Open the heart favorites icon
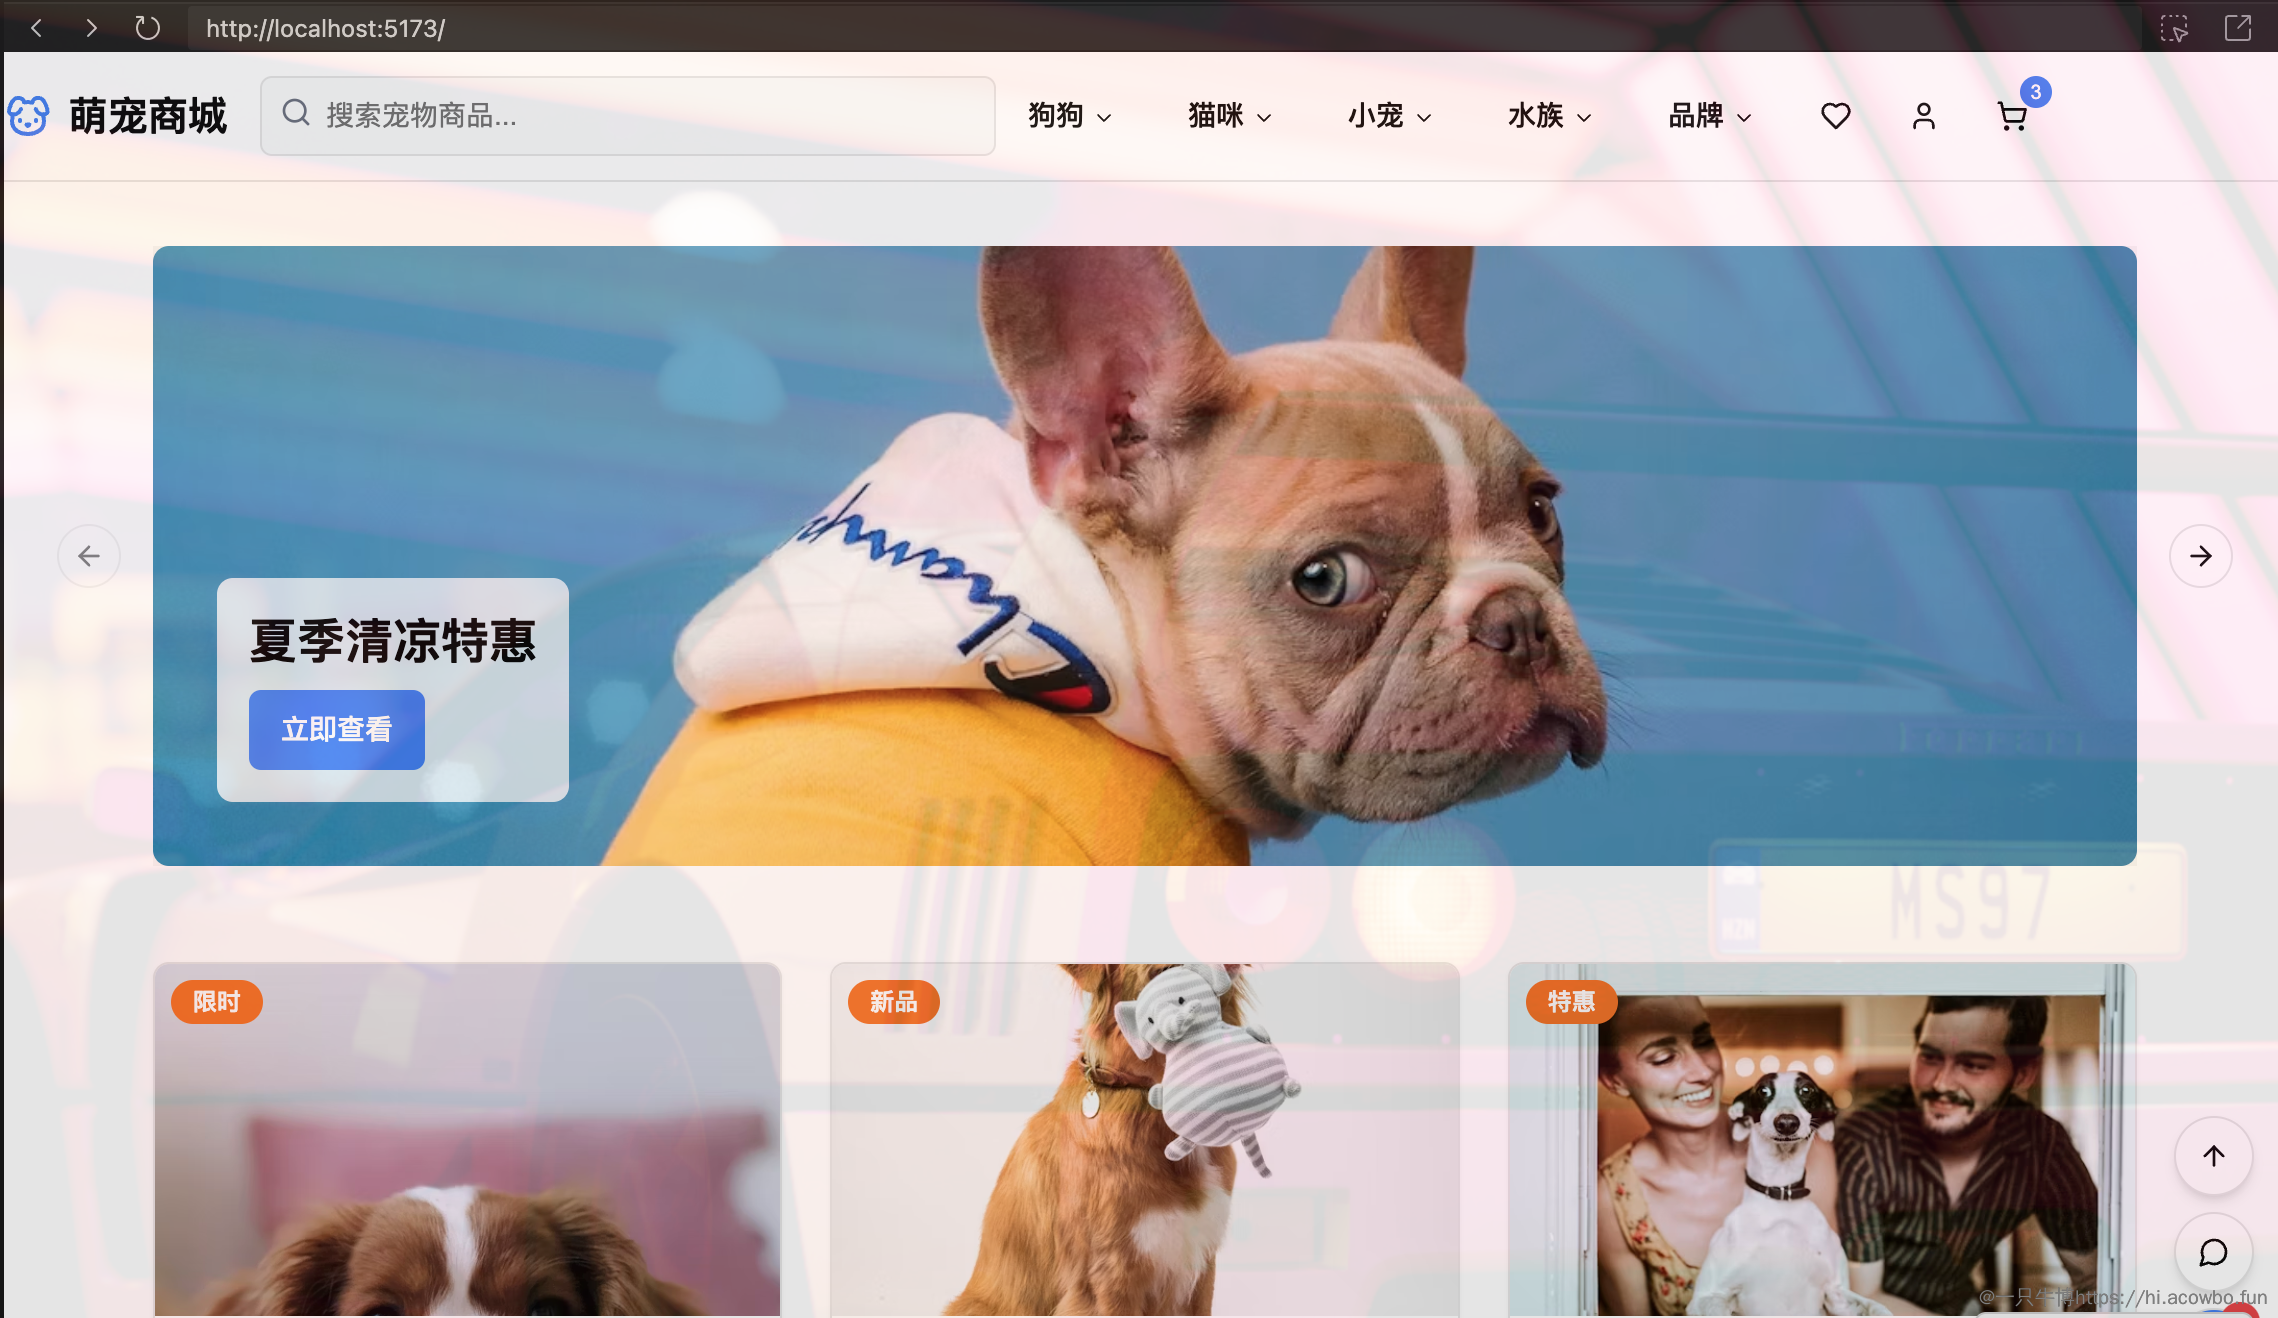Image resolution: width=2278 pixels, height=1318 pixels. click(x=1835, y=116)
